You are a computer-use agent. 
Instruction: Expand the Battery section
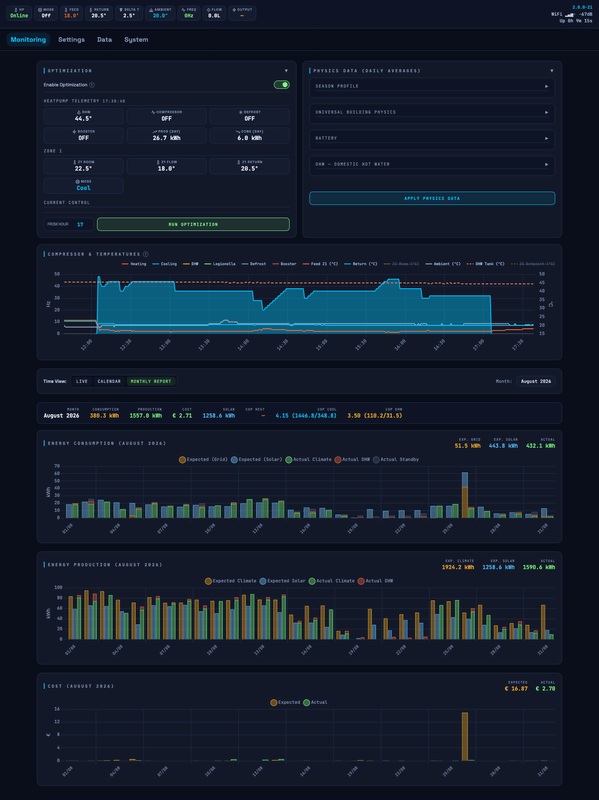point(432,138)
